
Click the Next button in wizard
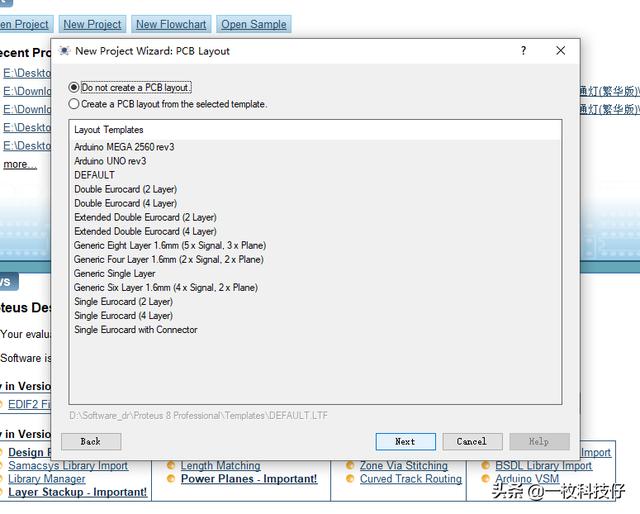pos(405,441)
